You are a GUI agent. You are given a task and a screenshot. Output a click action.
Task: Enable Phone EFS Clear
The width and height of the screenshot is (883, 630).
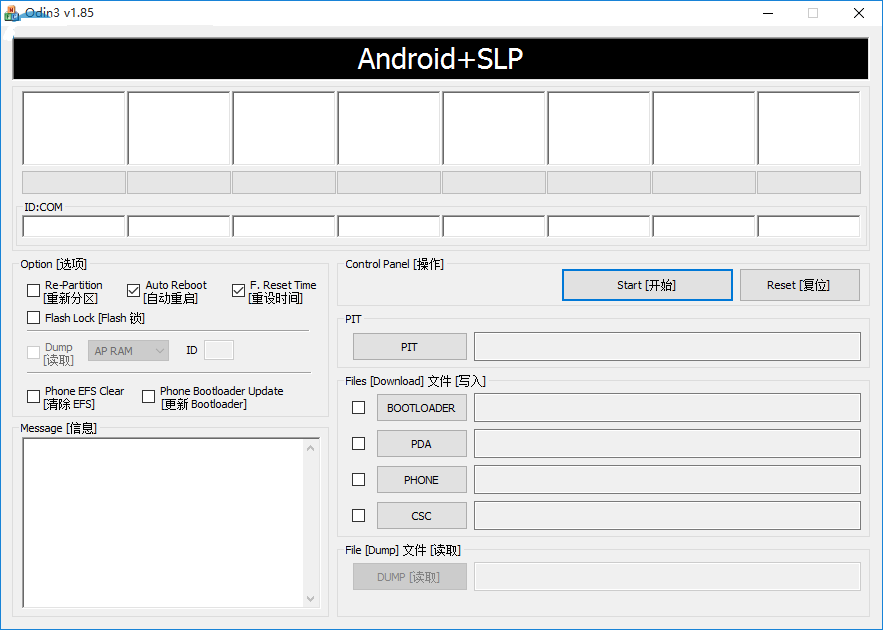pos(33,396)
